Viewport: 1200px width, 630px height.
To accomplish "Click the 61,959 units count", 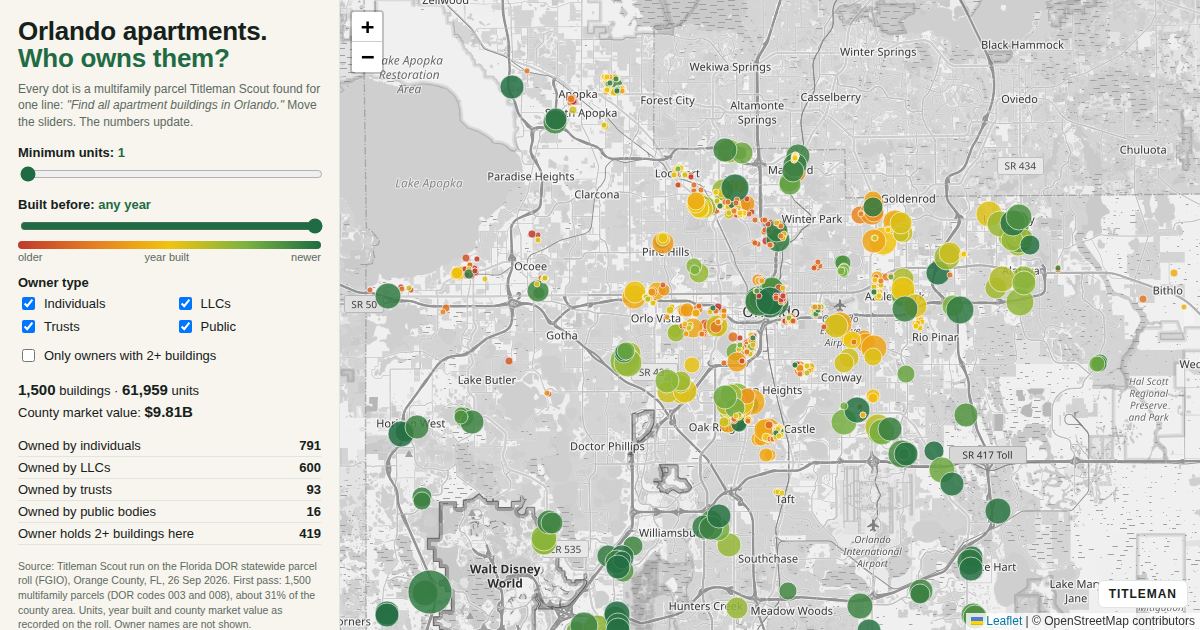I will coord(160,390).
